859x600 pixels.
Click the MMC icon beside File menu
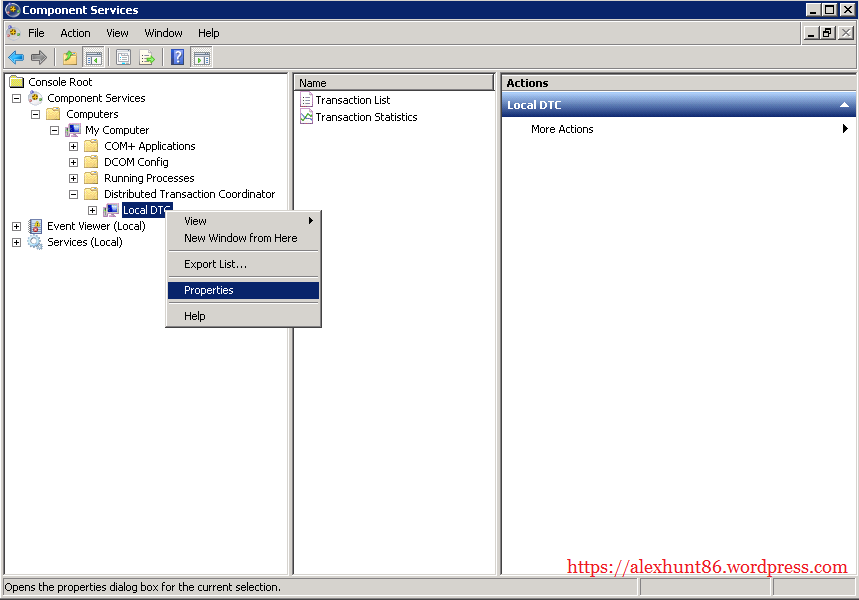[14, 33]
